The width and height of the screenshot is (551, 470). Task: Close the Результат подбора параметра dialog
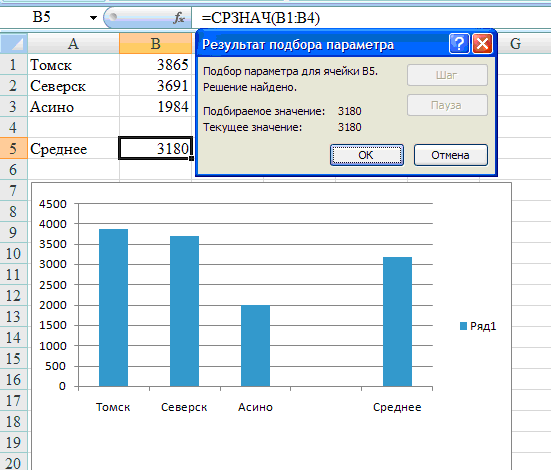pos(482,44)
